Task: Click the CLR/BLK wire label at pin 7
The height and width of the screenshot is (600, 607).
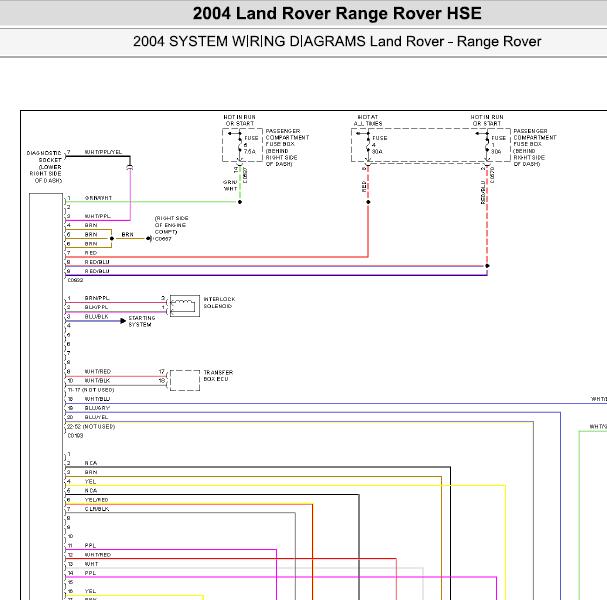Action: 97,509
